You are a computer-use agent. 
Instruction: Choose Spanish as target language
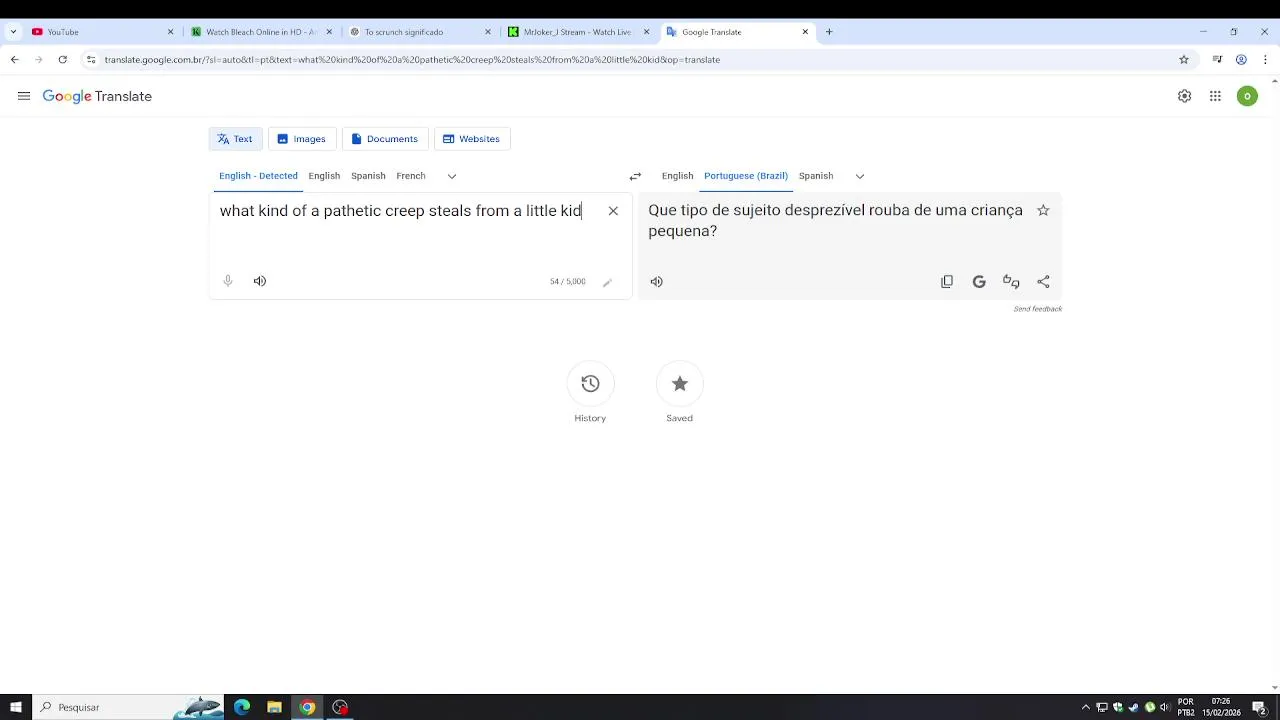(816, 176)
